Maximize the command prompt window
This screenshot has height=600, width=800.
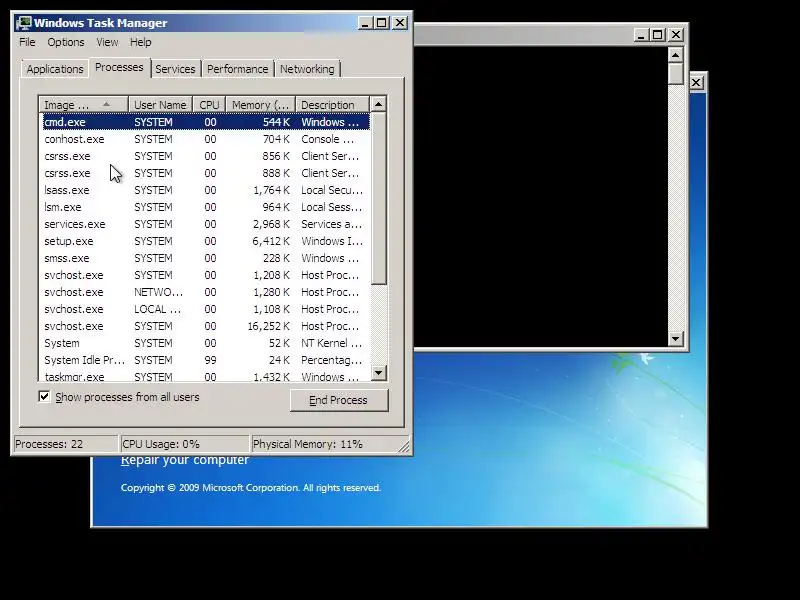[658, 35]
